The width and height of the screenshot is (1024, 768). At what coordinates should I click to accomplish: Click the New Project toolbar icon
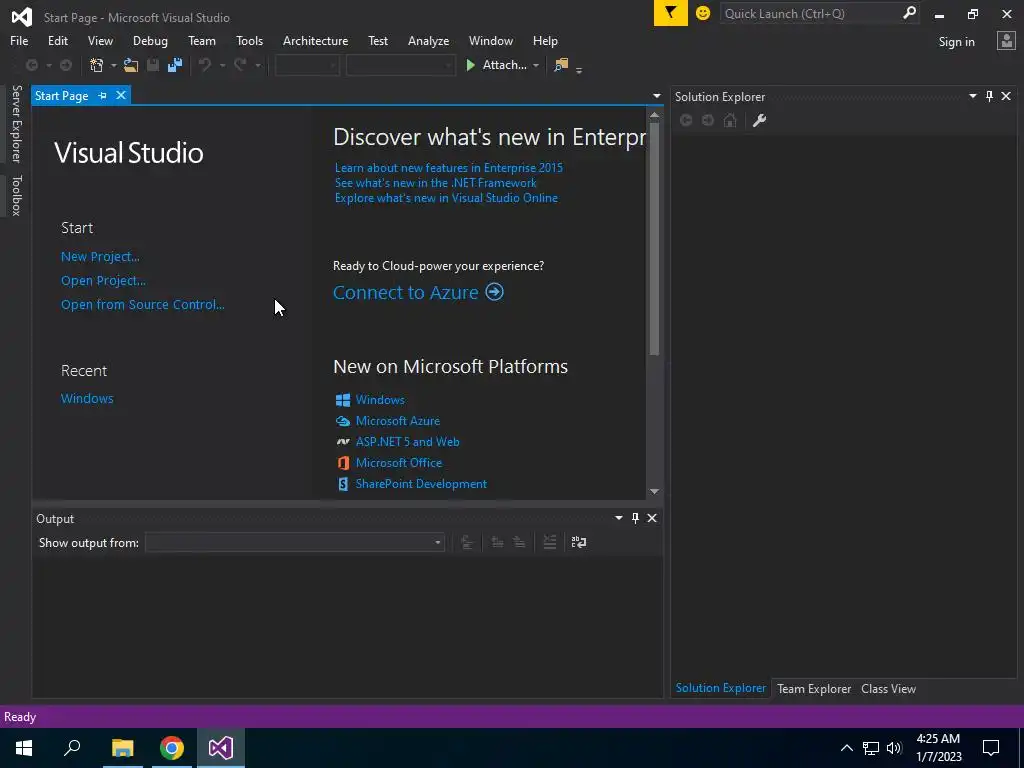click(97, 65)
